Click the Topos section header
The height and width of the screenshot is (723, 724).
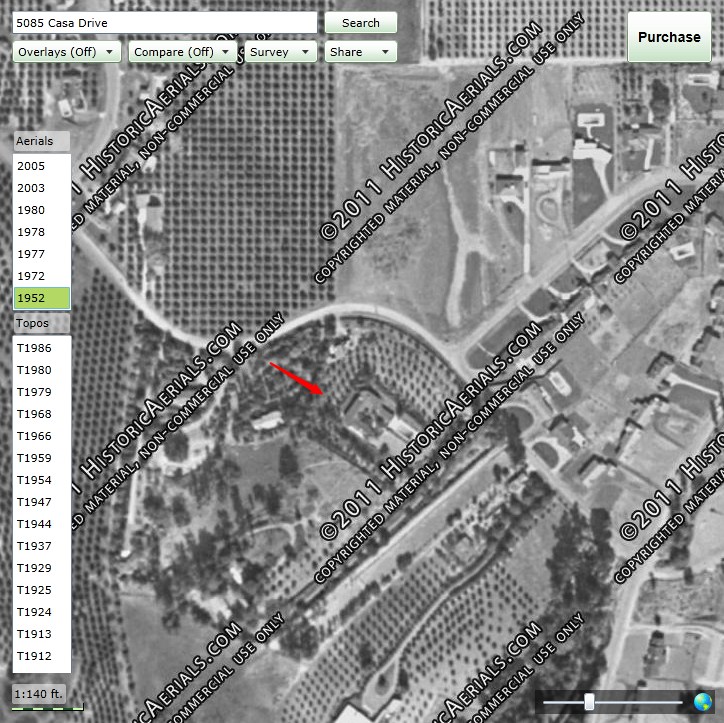(x=42, y=323)
